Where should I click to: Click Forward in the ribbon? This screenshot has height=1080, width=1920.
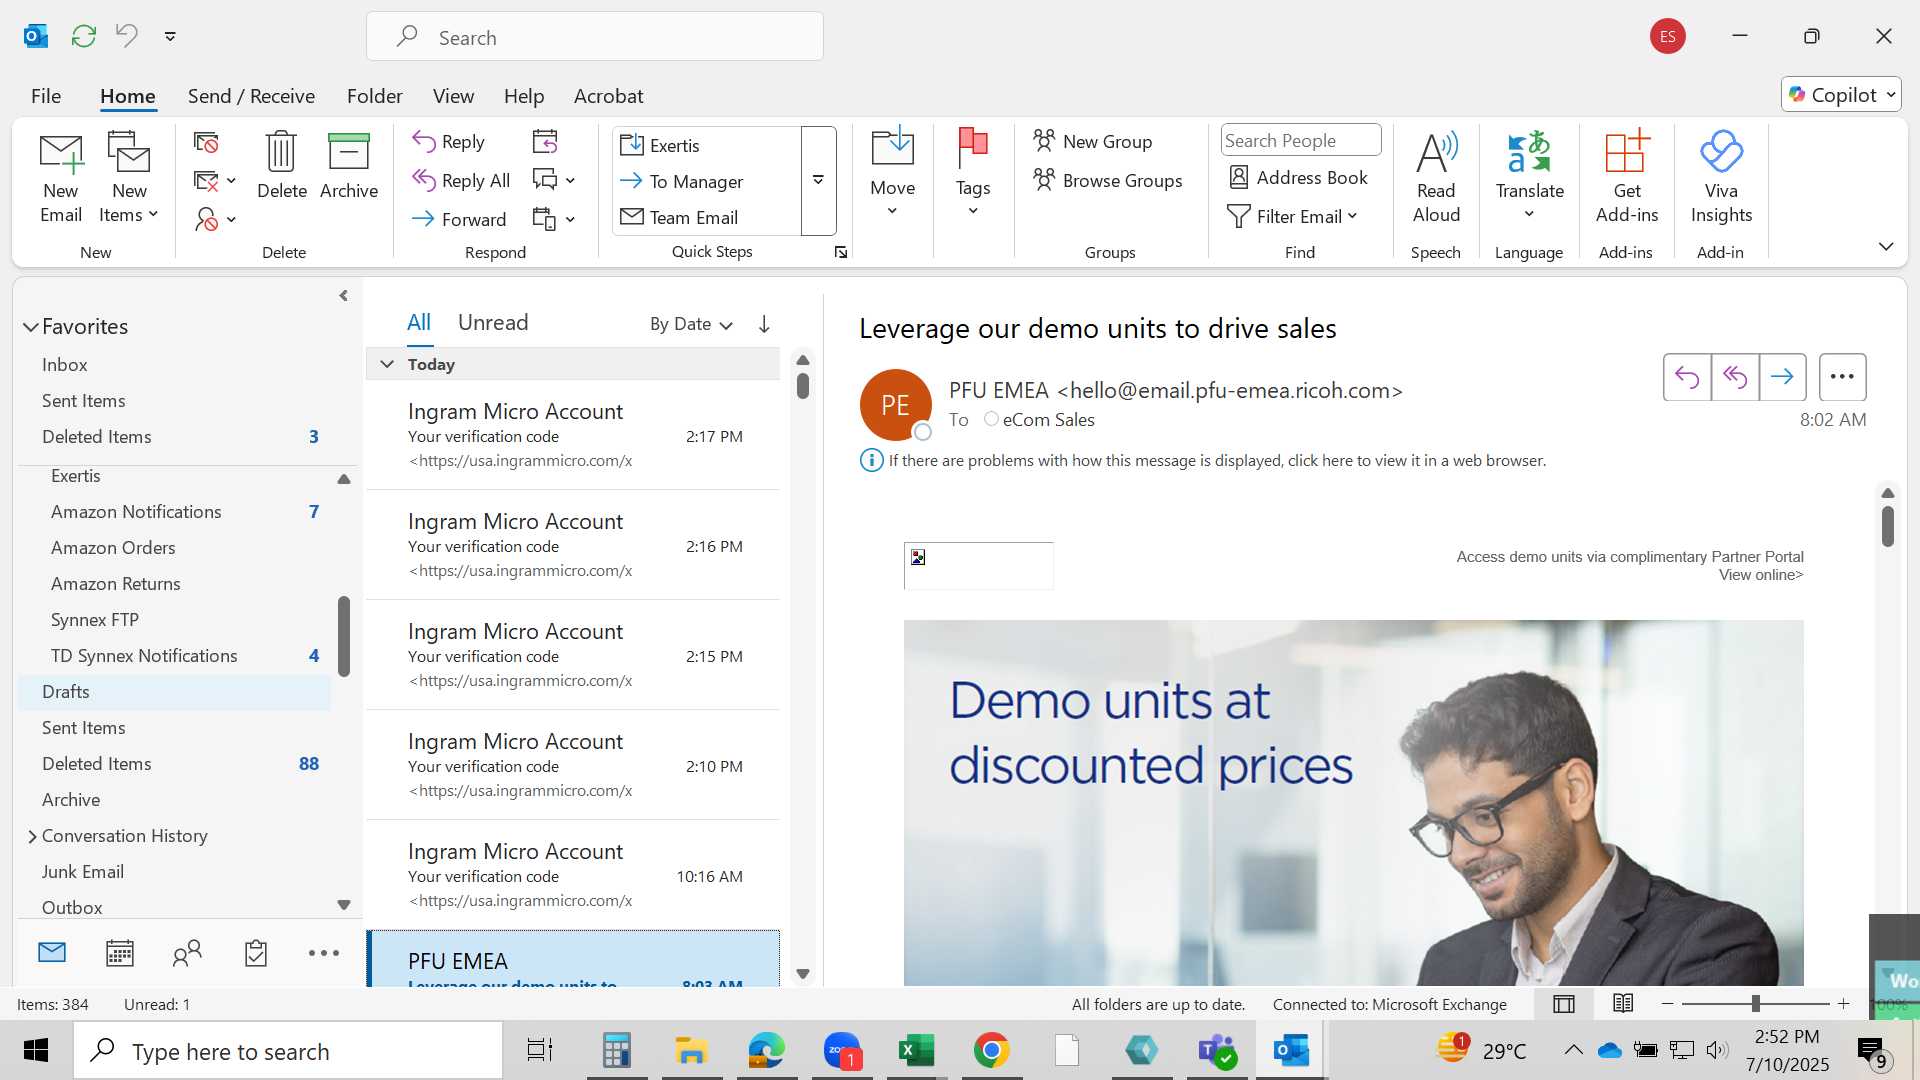pyautogui.click(x=459, y=219)
